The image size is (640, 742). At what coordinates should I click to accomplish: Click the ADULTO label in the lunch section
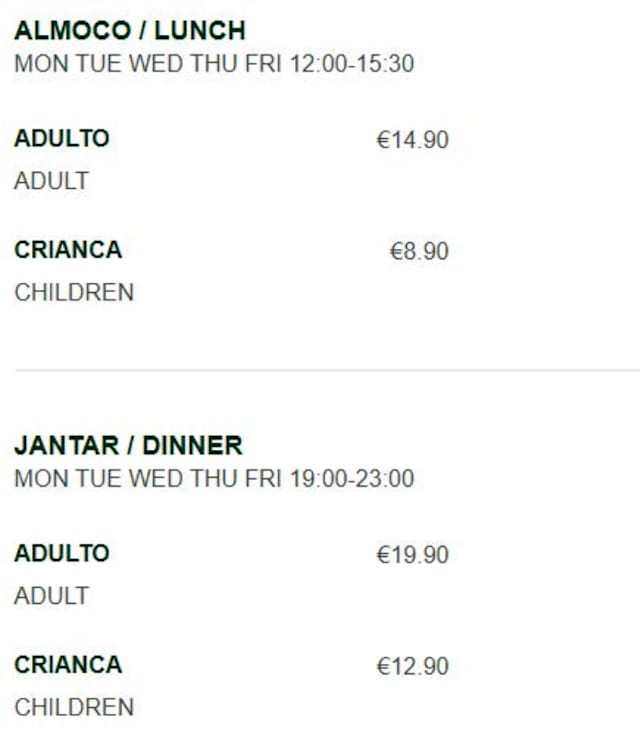(62, 139)
